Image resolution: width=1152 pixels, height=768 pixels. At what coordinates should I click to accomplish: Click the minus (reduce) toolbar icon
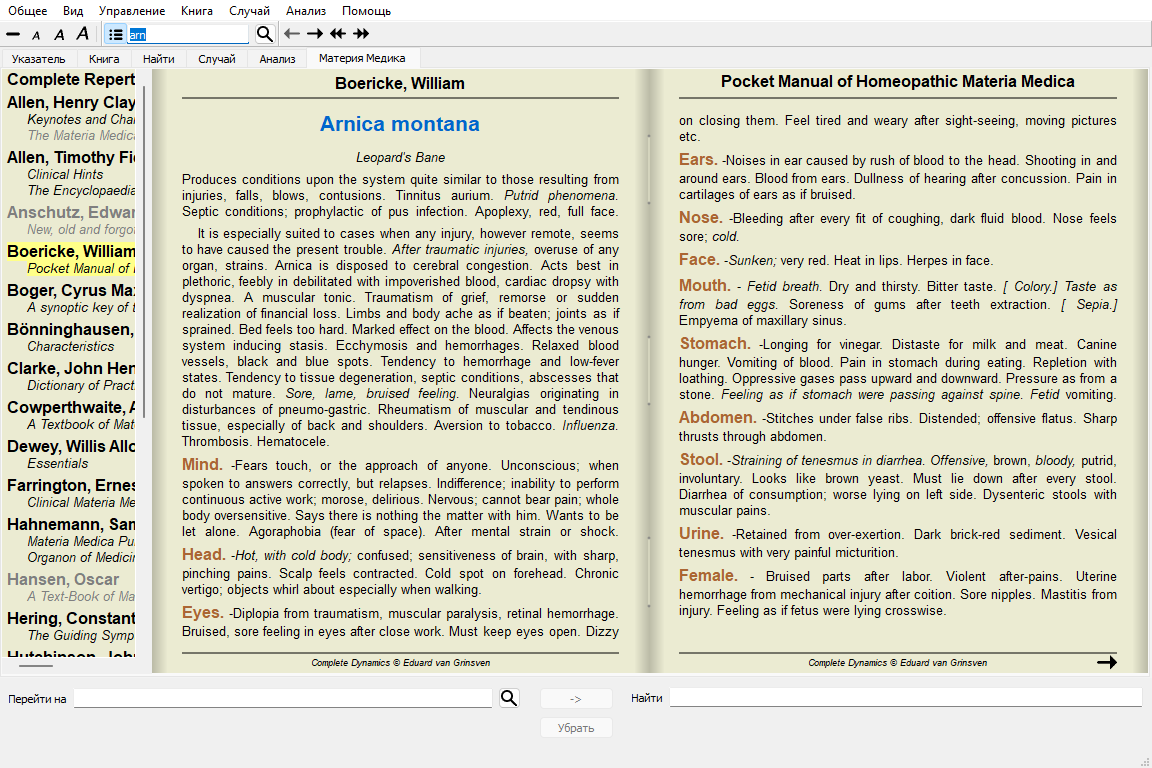[x=13, y=34]
